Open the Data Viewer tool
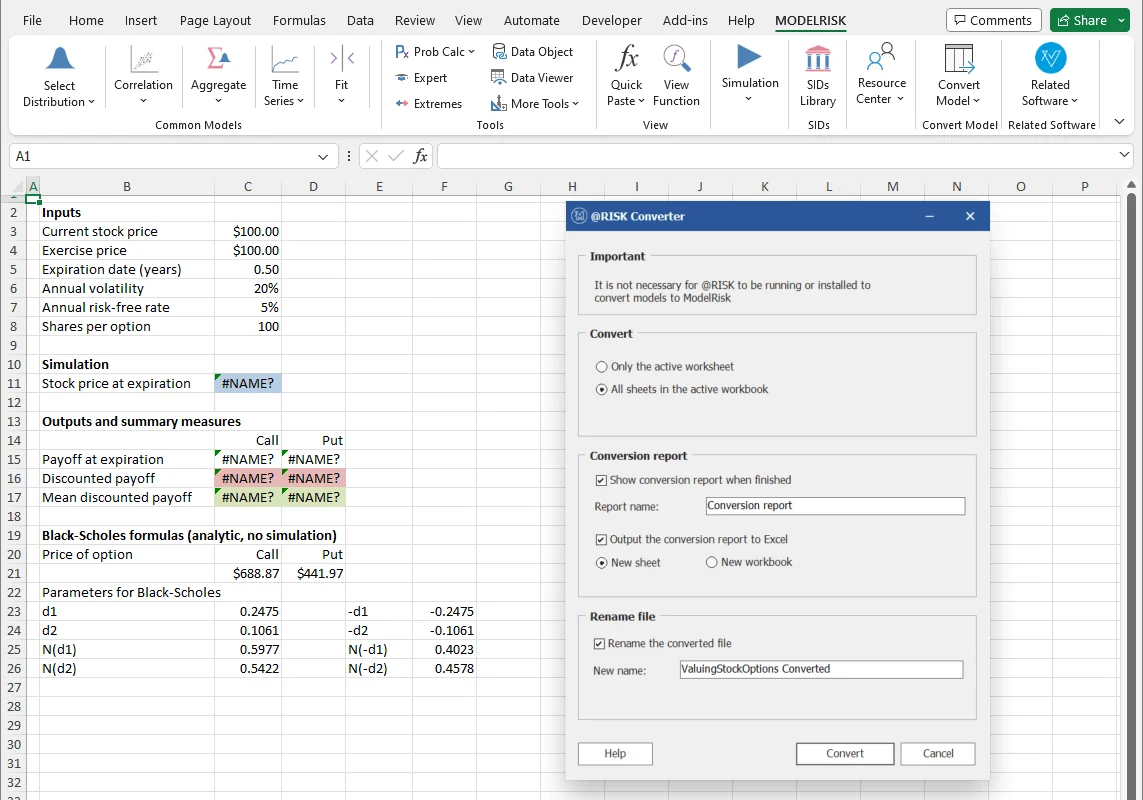1143x800 pixels. click(x=533, y=78)
